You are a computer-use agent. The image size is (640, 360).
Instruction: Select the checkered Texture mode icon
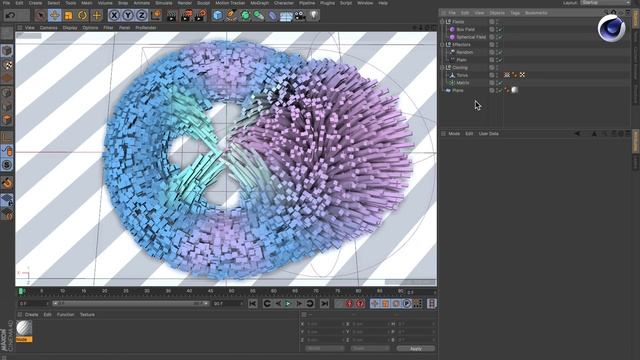[7, 64]
